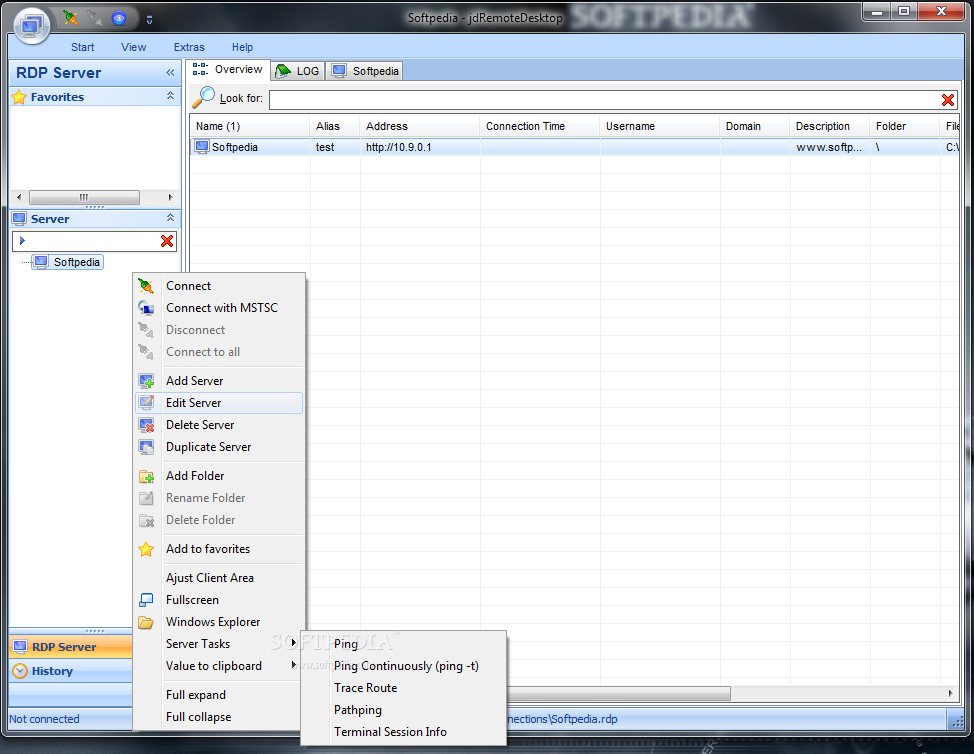Click the Favorites star icon

click(x=19, y=97)
